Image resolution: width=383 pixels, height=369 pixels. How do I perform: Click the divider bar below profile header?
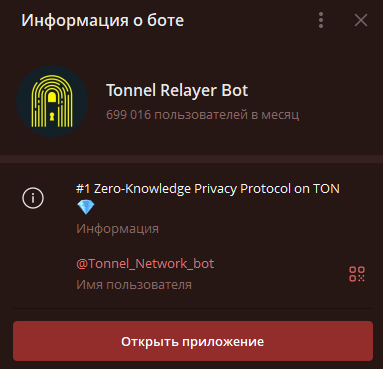point(191,159)
